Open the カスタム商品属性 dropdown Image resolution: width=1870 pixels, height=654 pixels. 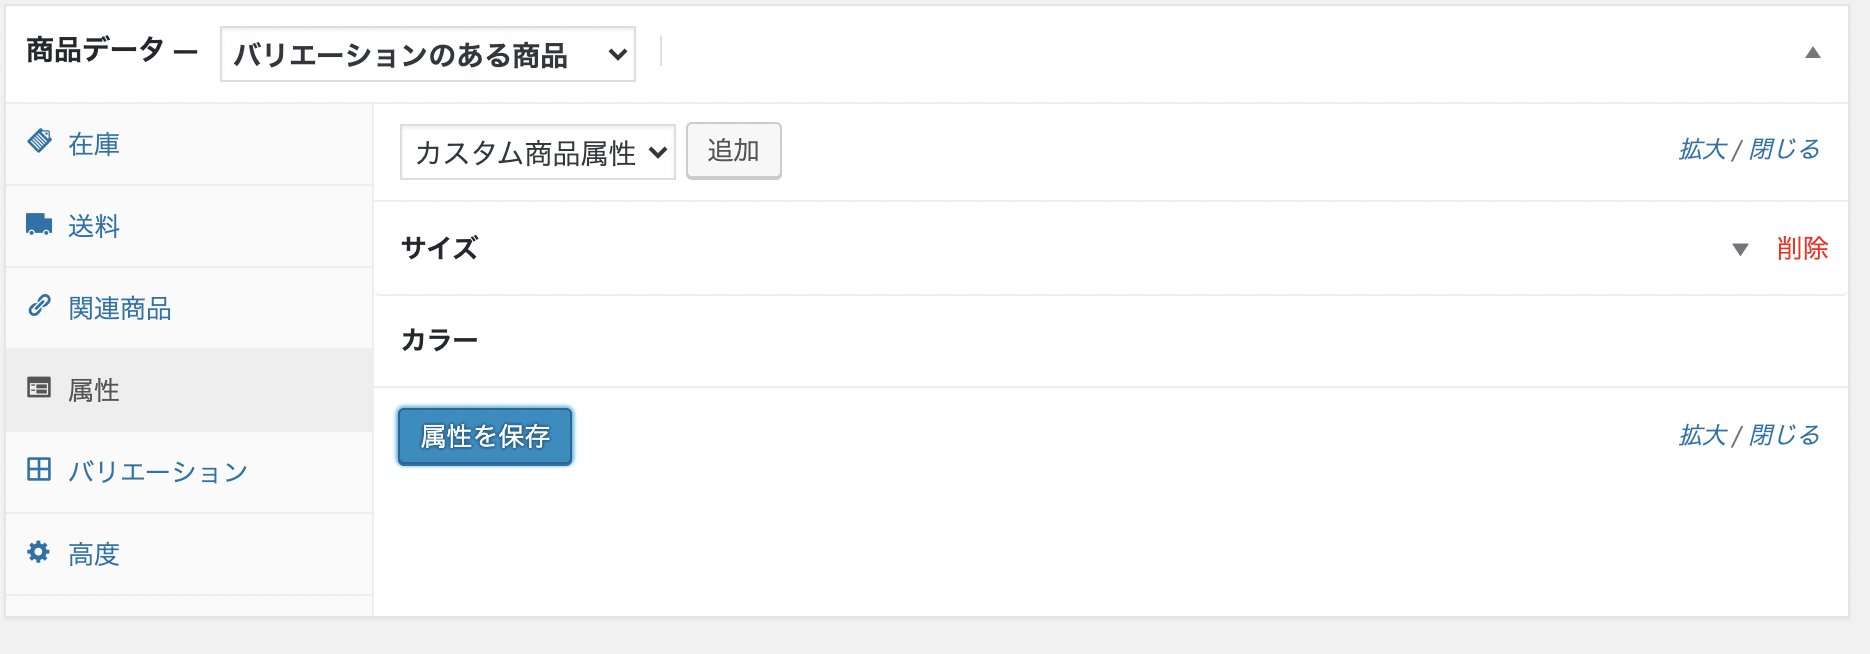[x=537, y=152]
